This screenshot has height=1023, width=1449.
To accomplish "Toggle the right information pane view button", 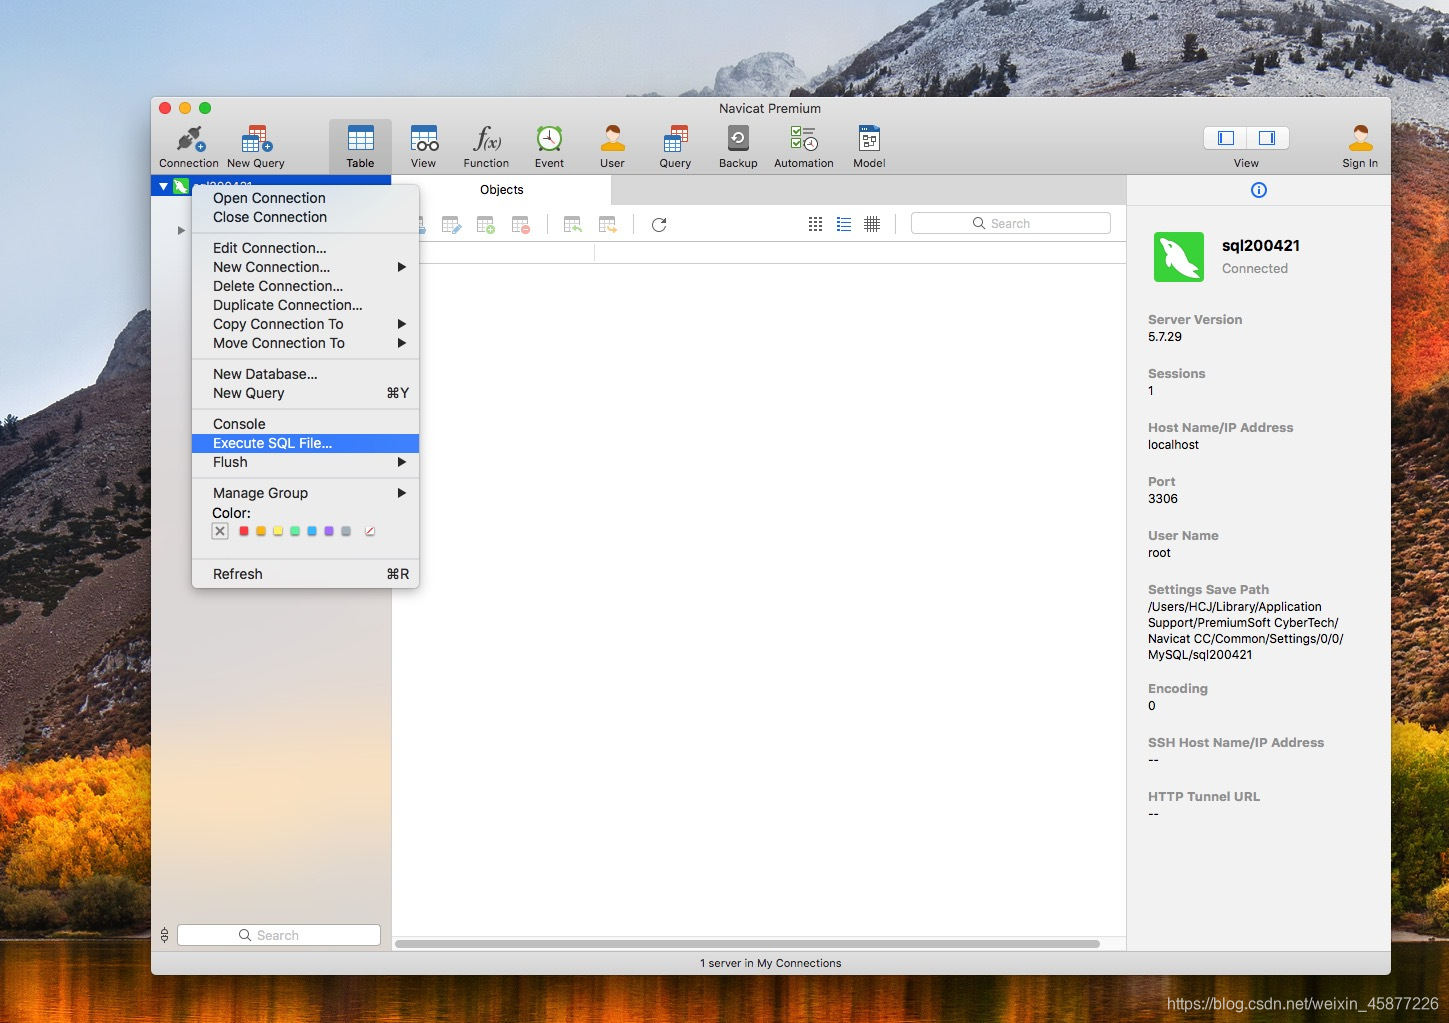I will [1267, 138].
